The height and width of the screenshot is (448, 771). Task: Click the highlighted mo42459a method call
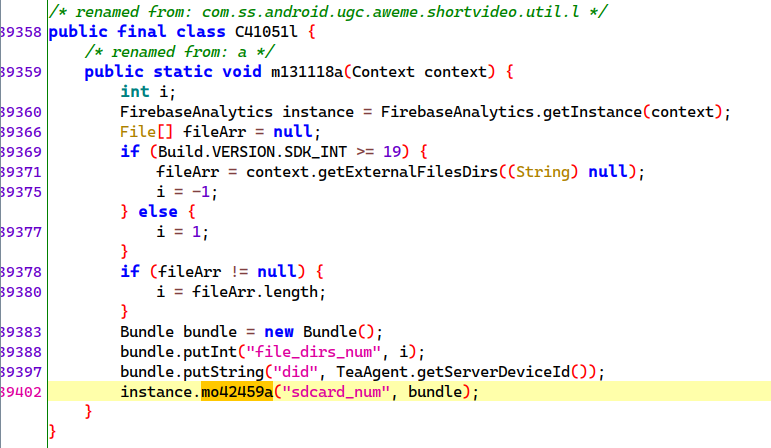(237, 391)
